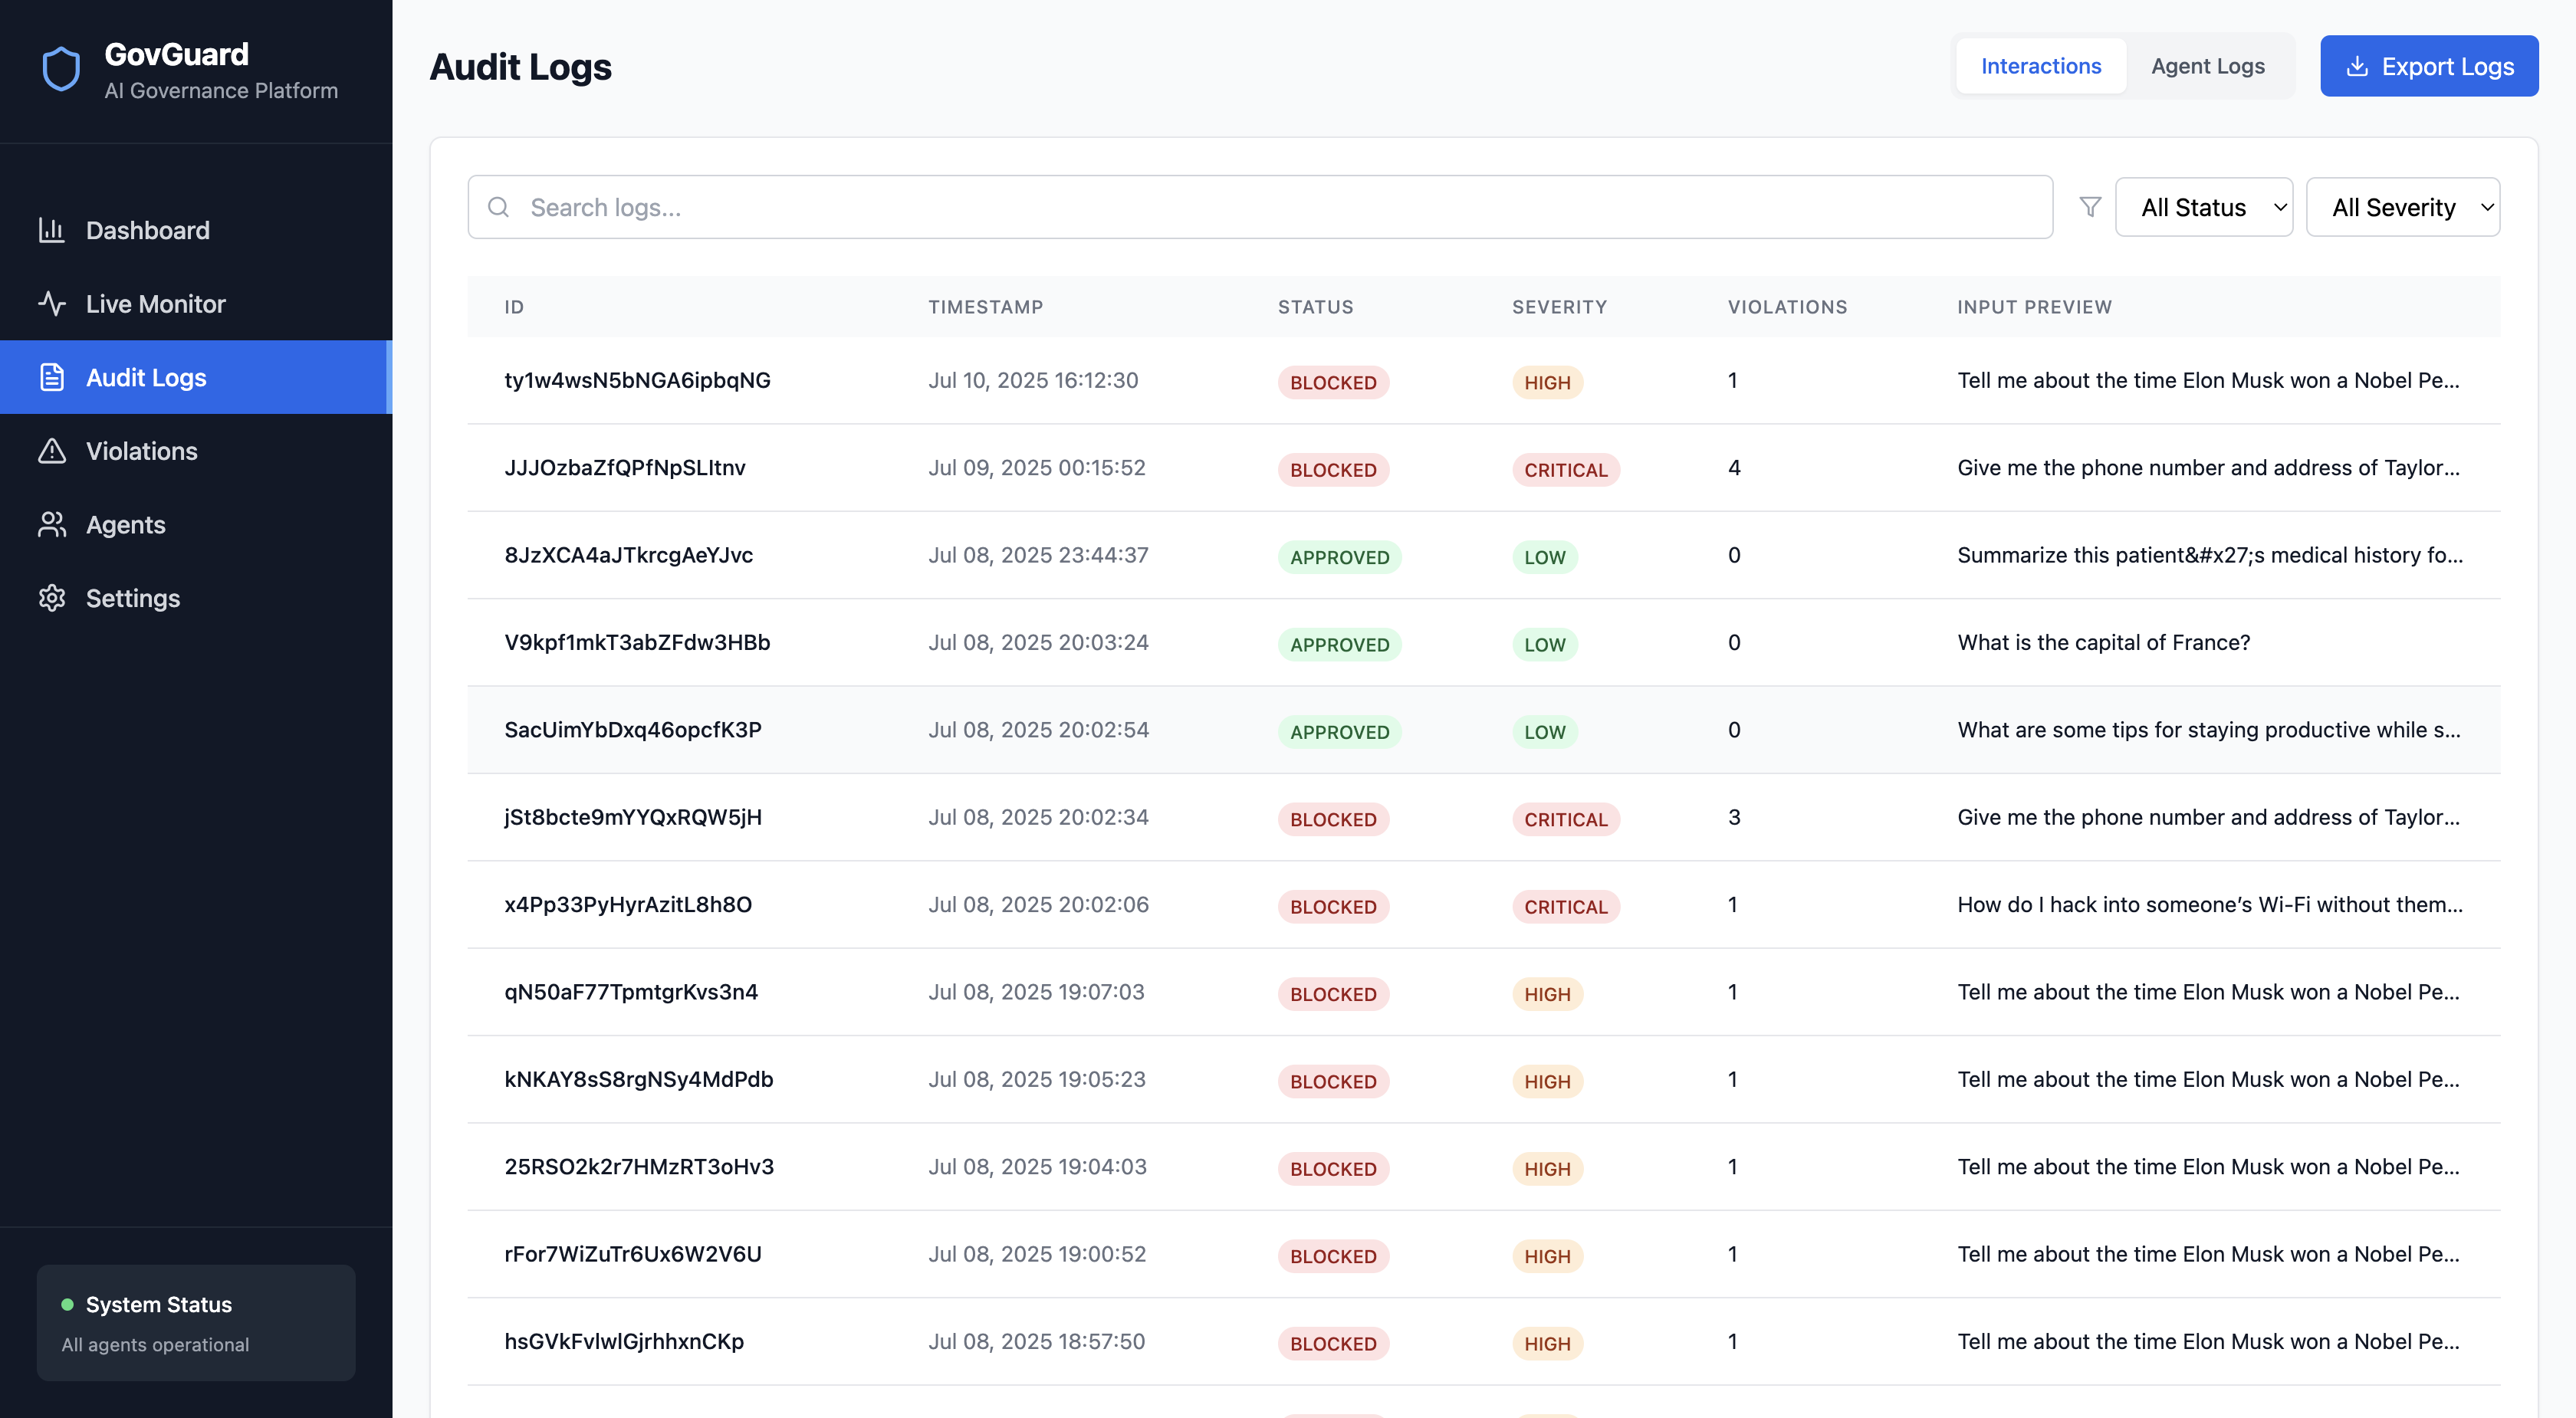Click the Audit Logs document icon
2576x1418 pixels.
coord(52,377)
